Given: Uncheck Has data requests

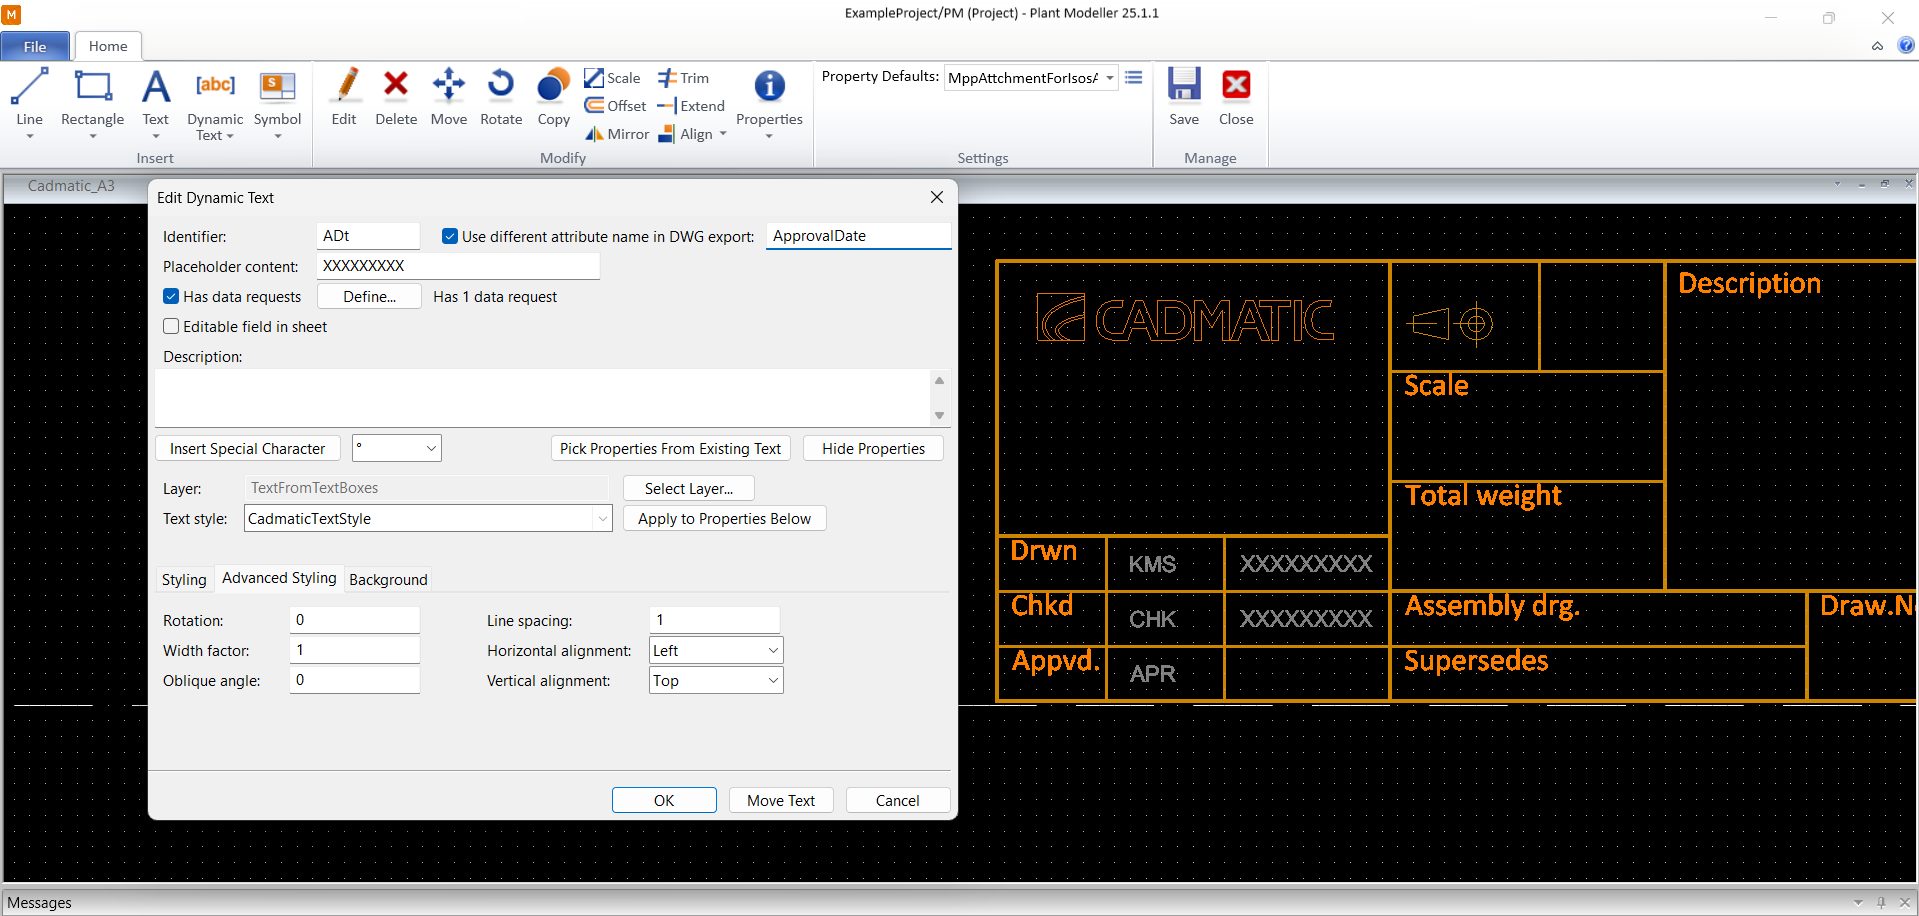Looking at the screenshot, I should click(171, 296).
